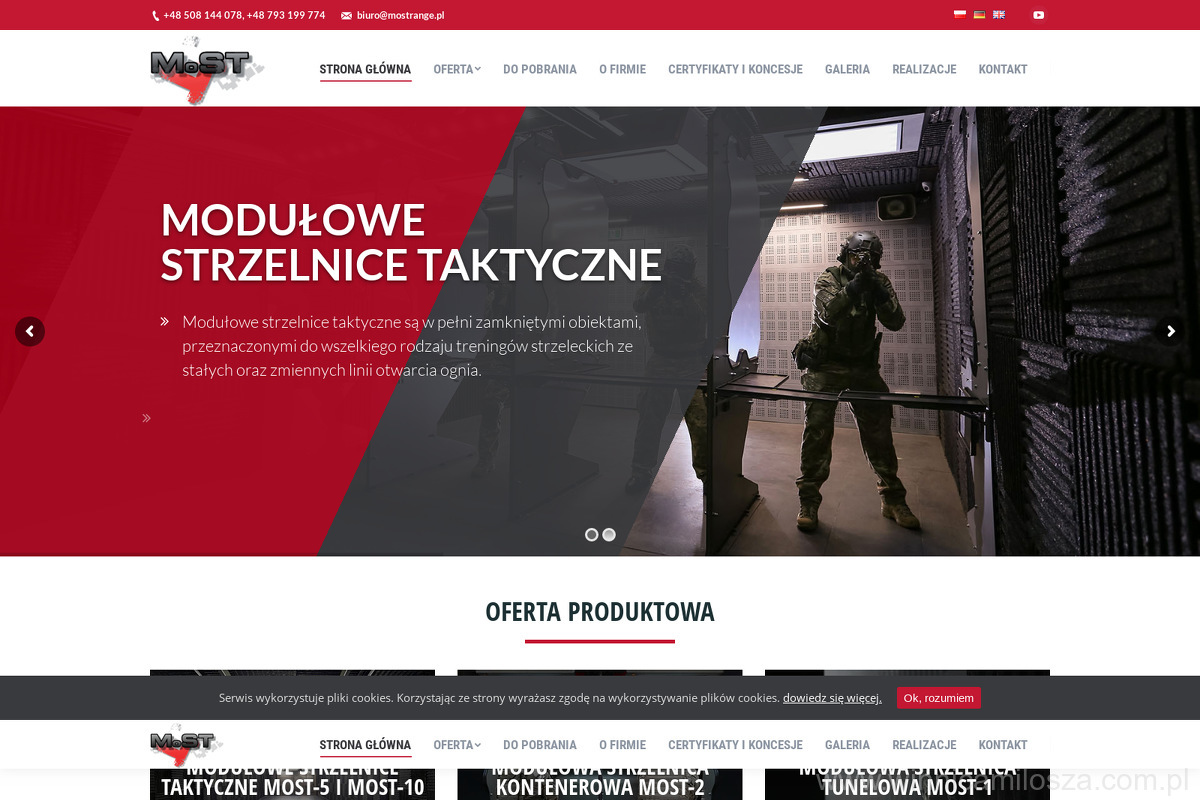Select the first slider pagination dot
The height and width of the screenshot is (800, 1200).
click(x=592, y=535)
